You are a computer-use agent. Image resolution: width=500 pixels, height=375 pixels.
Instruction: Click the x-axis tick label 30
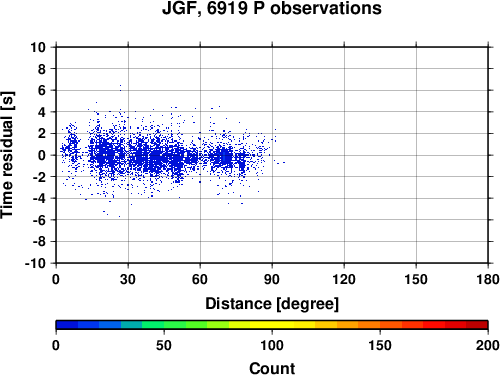point(128,279)
